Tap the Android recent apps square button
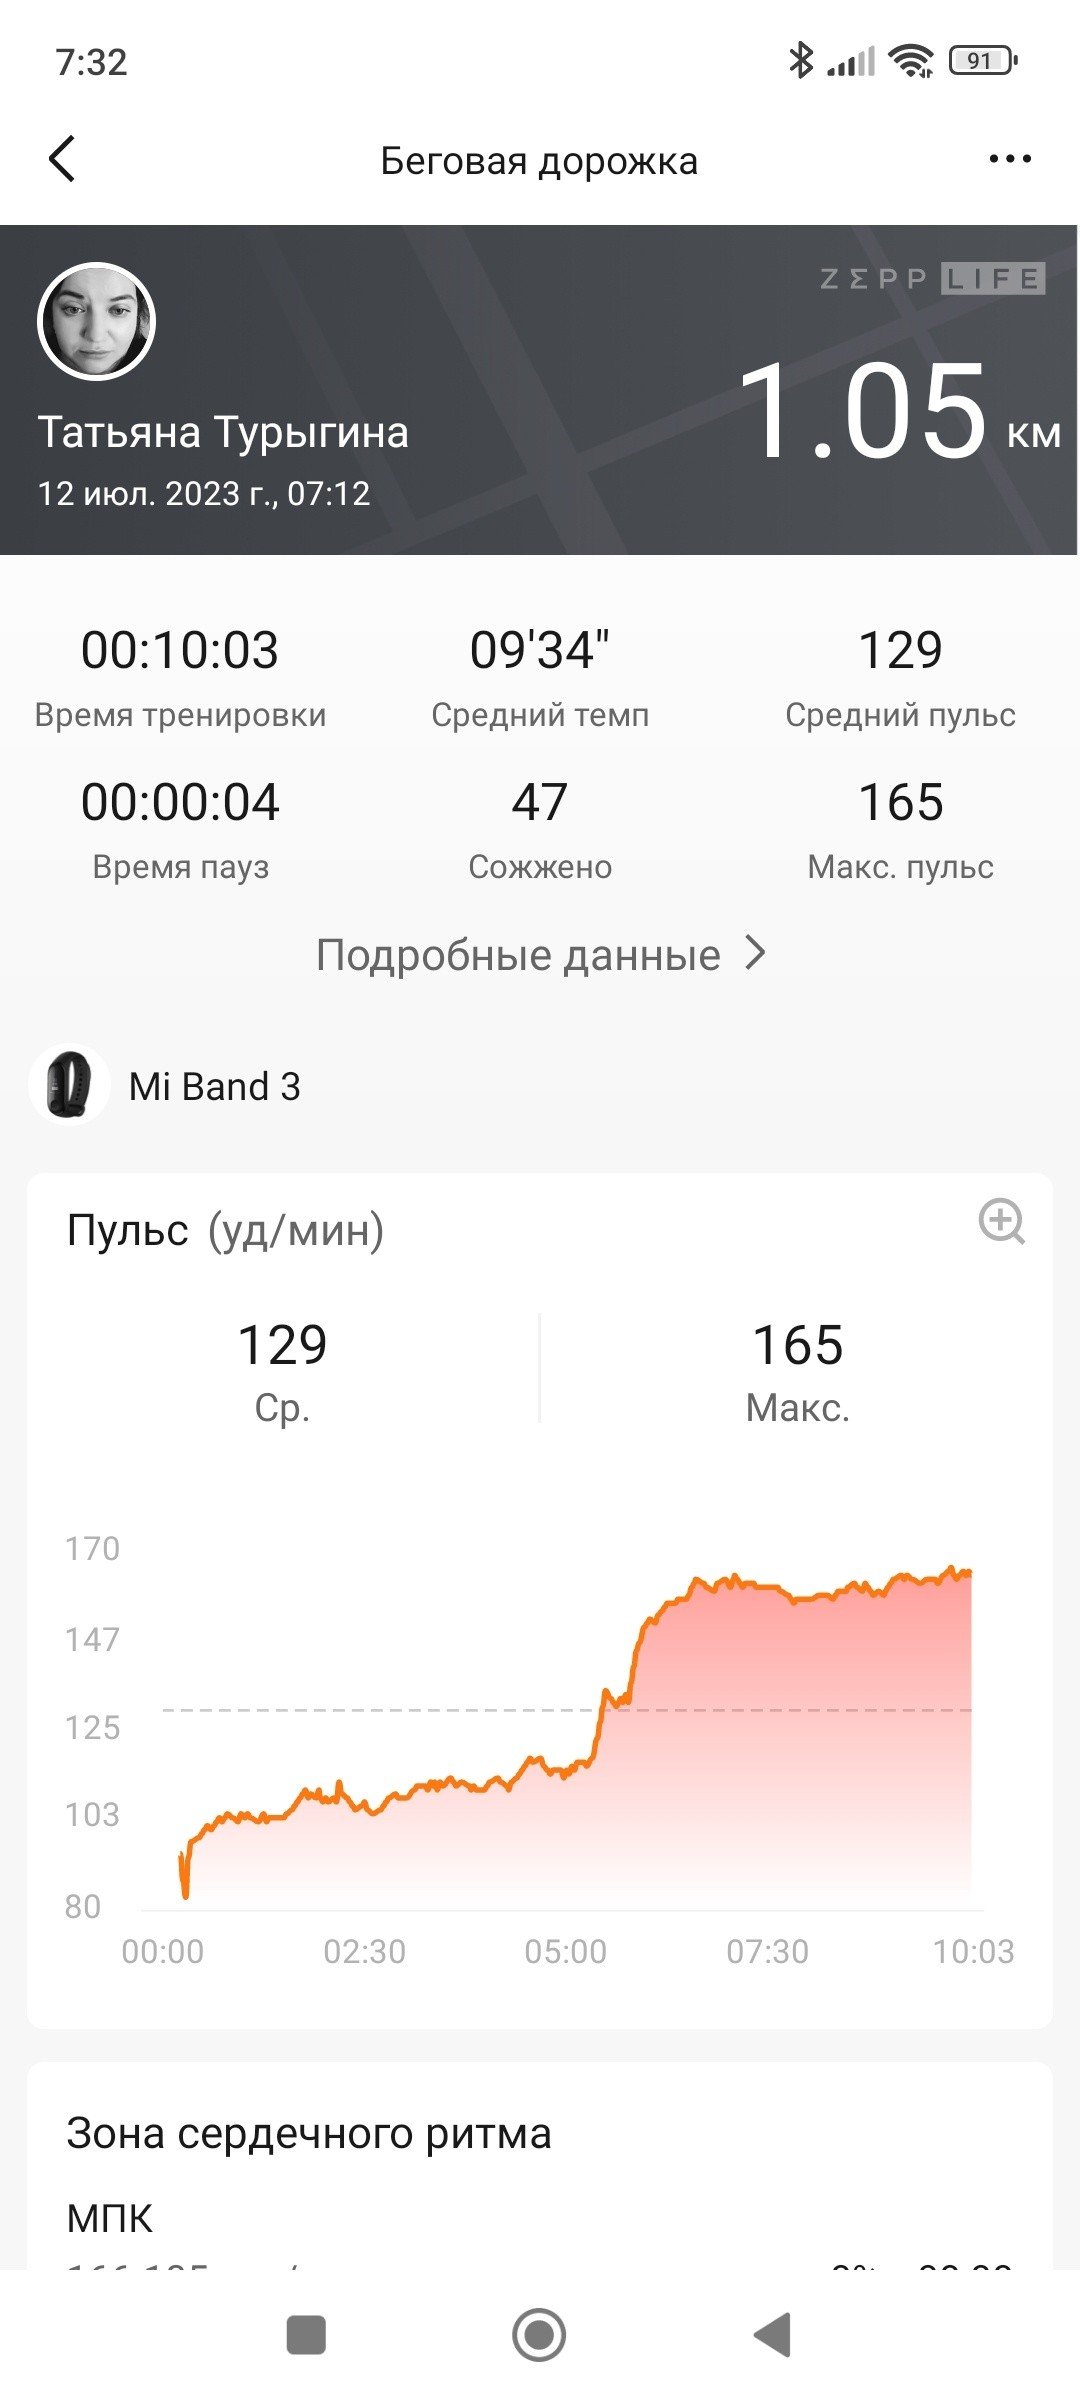The width and height of the screenshot is (1080, 2400). pos(306,2335)
